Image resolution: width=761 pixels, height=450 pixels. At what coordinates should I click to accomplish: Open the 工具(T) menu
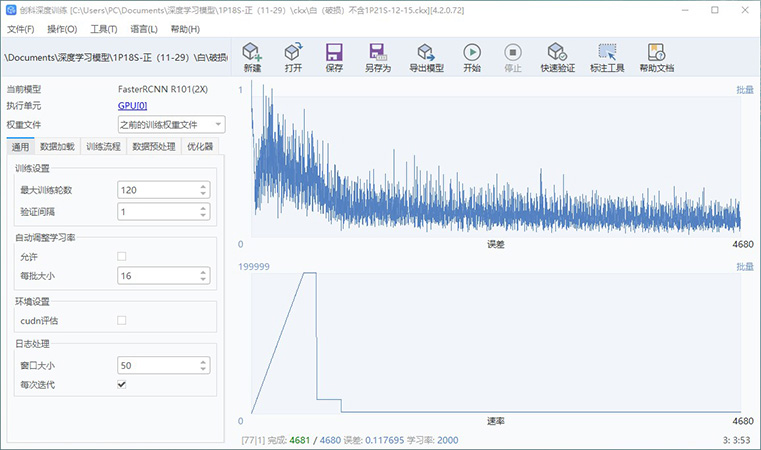(x=103, y=29)
